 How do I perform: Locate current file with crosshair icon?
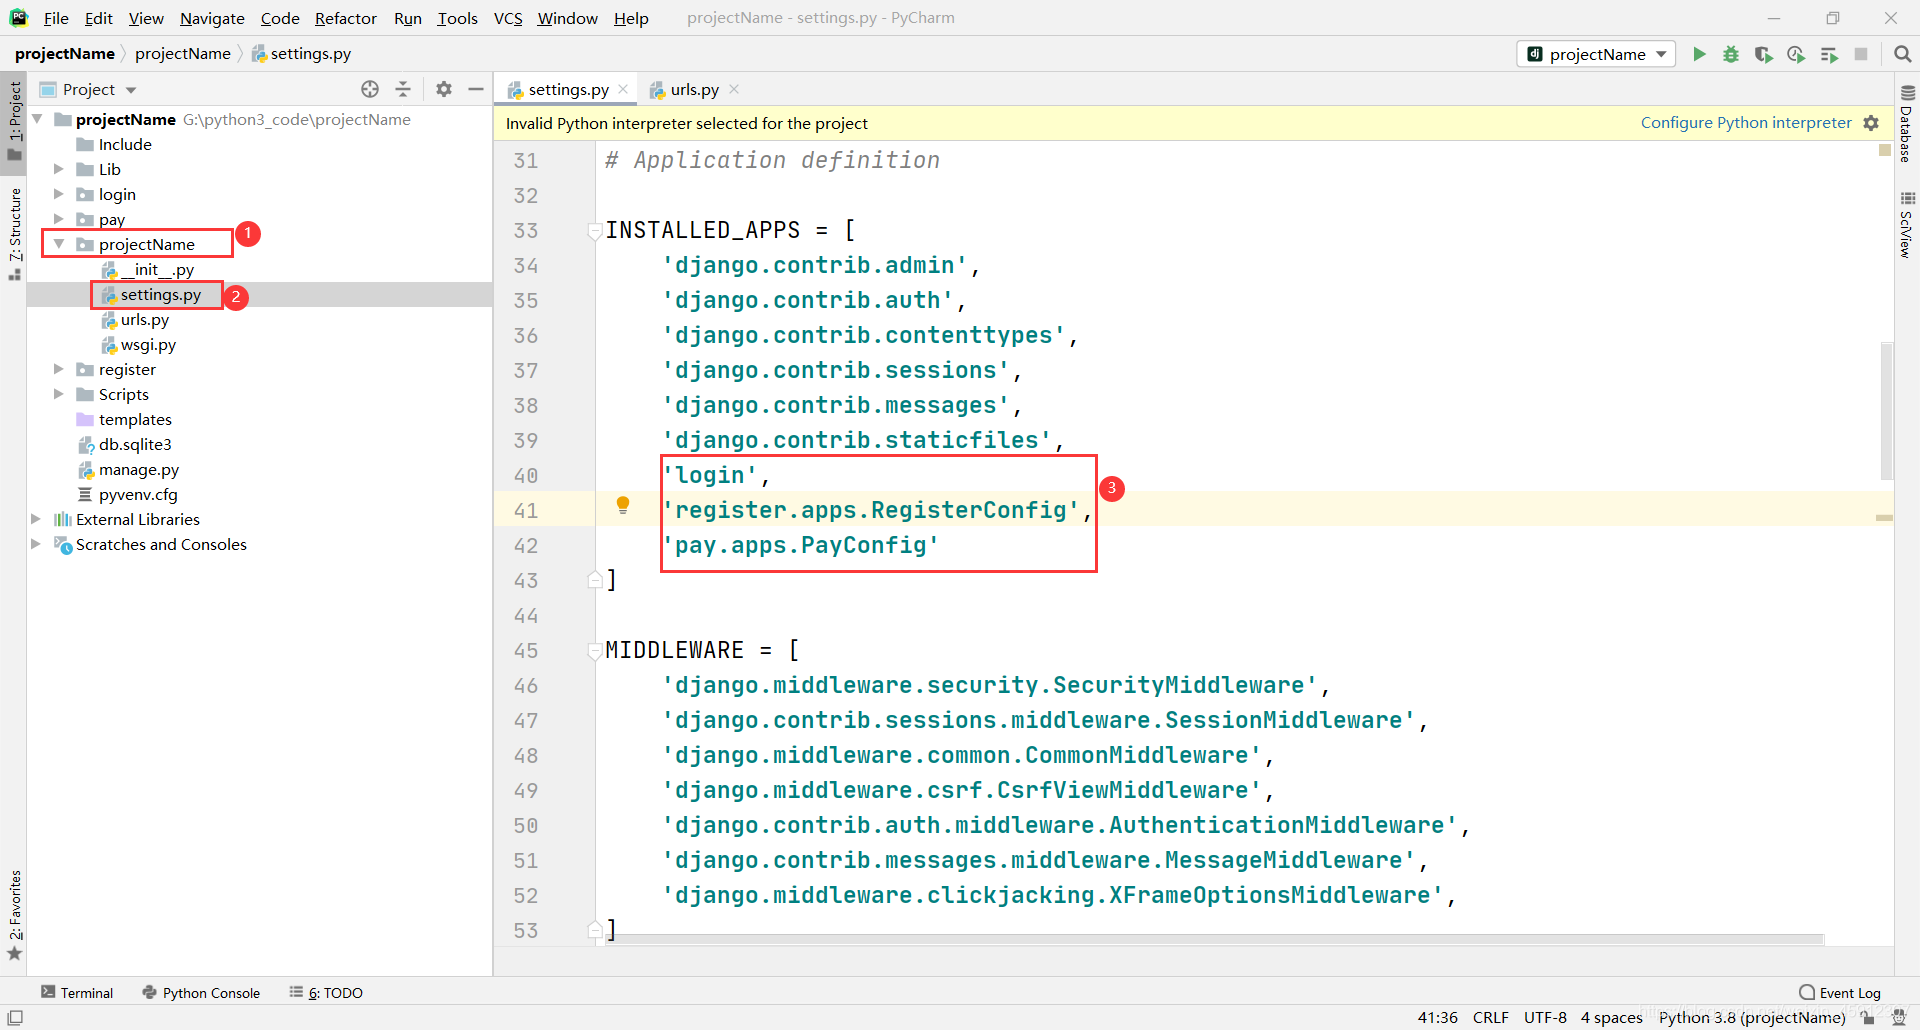[370, 89]
